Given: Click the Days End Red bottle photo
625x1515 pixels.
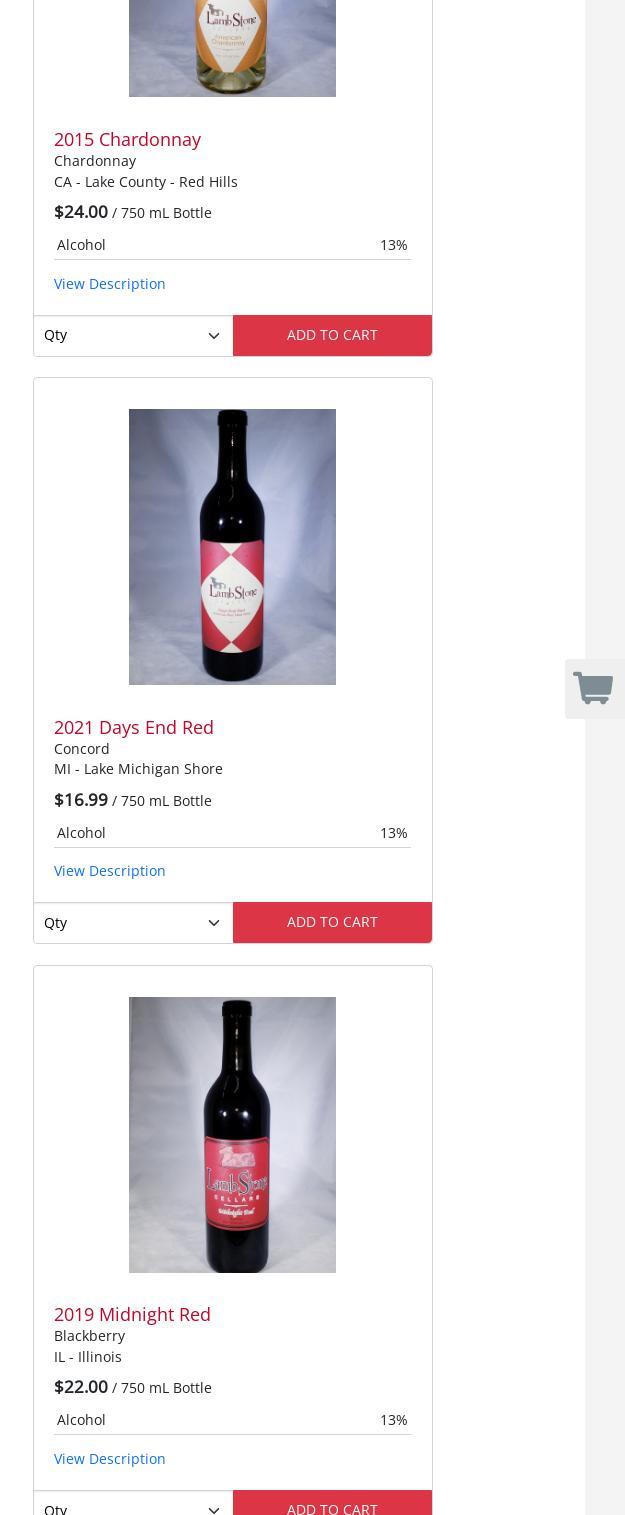Looking at the screenshot, I should click(232, 547).
